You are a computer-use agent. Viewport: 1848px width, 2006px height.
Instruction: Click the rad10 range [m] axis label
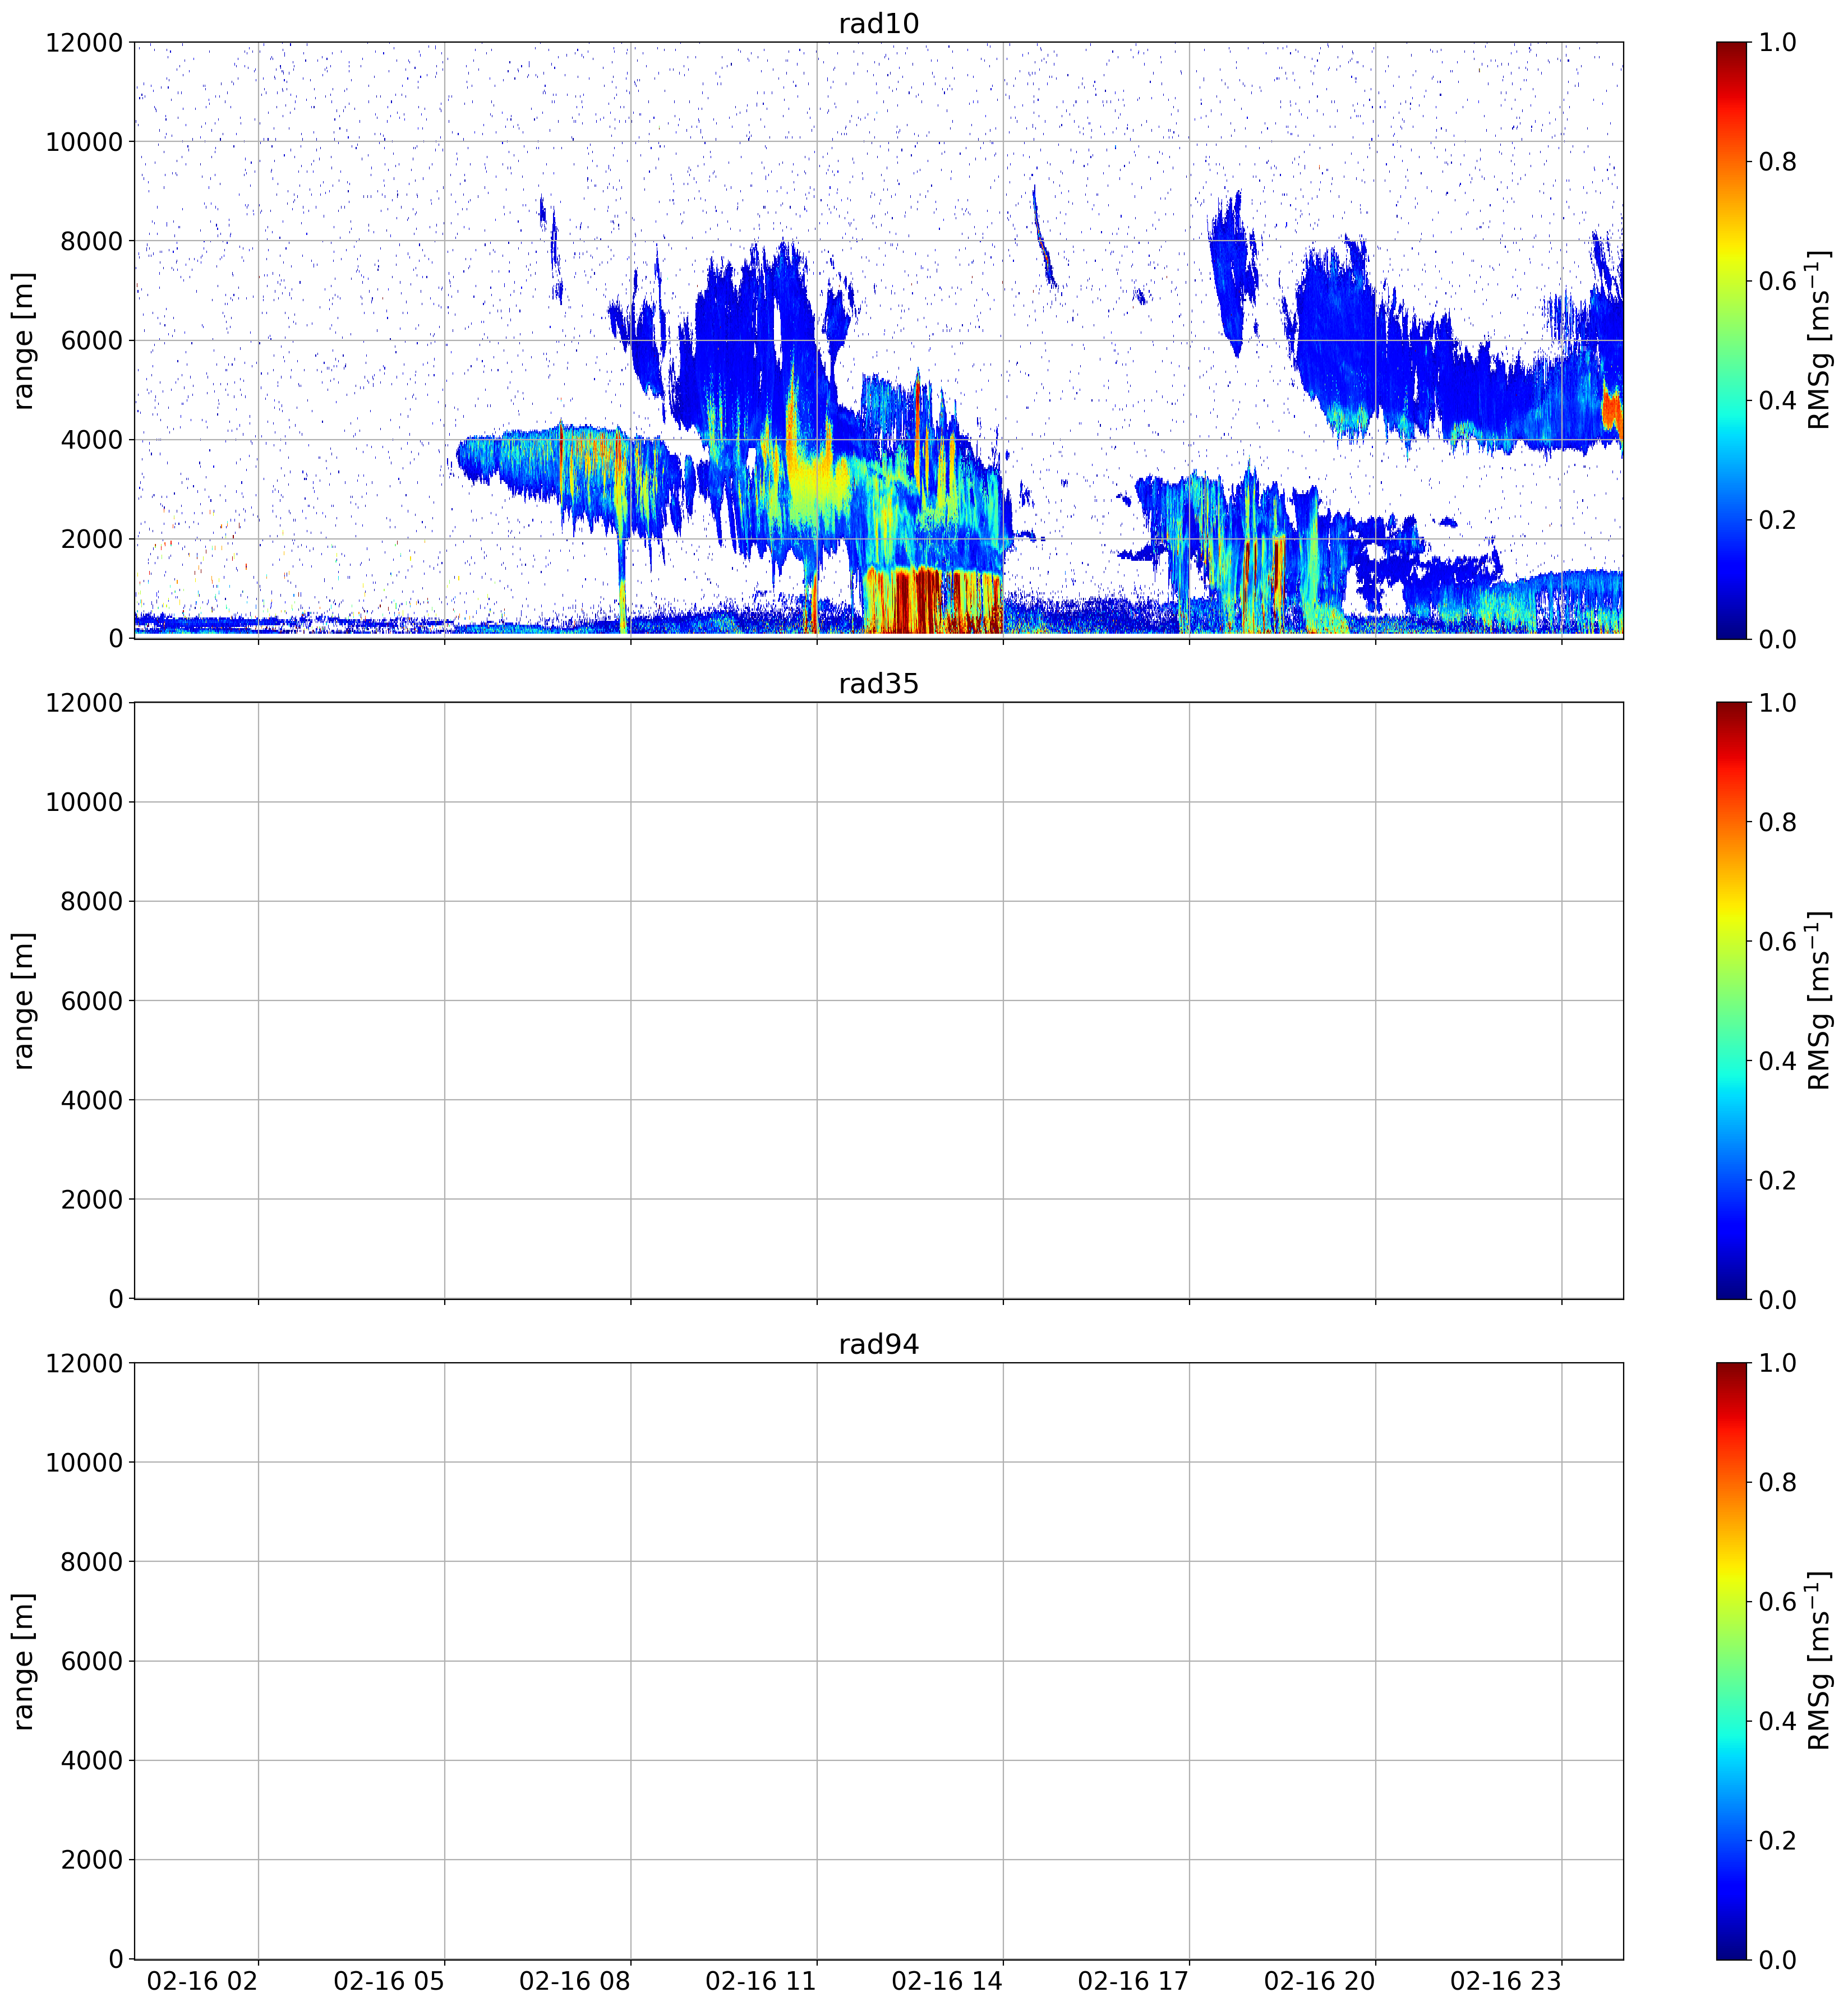[23, 340]
